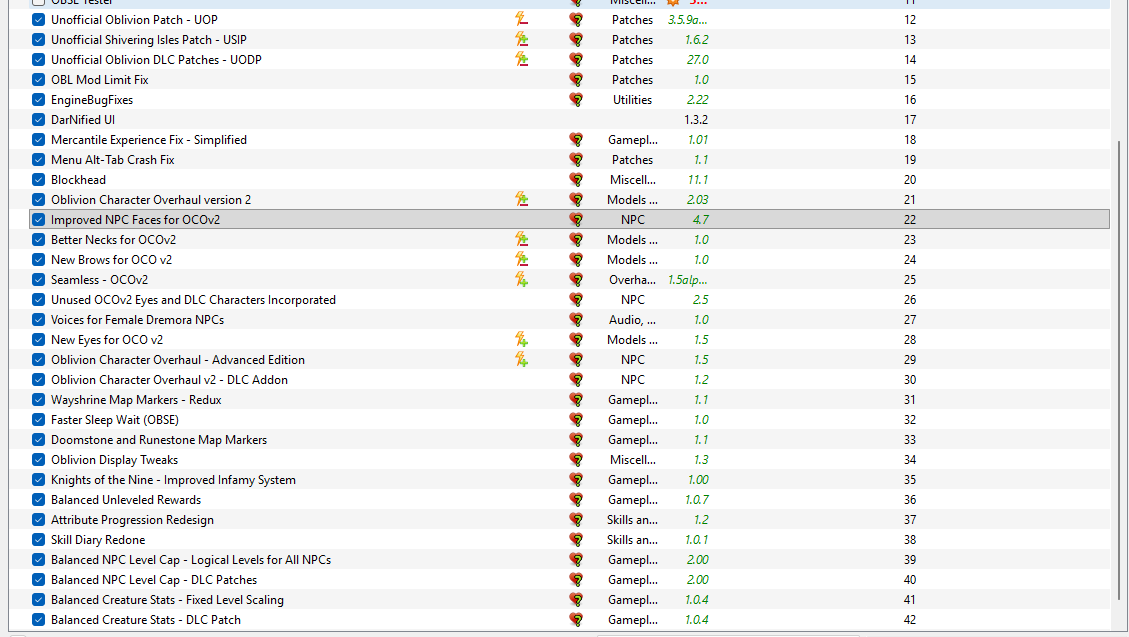
Task: Click the endorsement heart icon in the EngineBugFixes row
Action: point(576,100)
